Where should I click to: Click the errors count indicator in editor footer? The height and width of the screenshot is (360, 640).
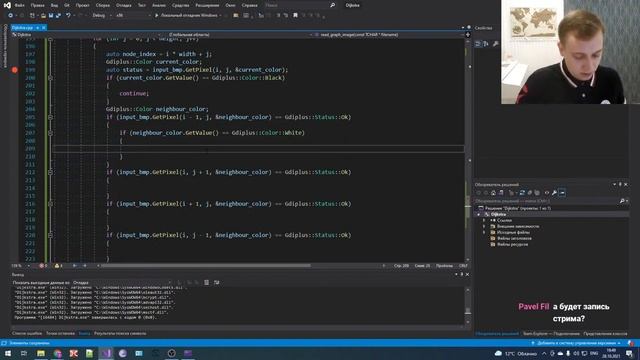(43, 266)
